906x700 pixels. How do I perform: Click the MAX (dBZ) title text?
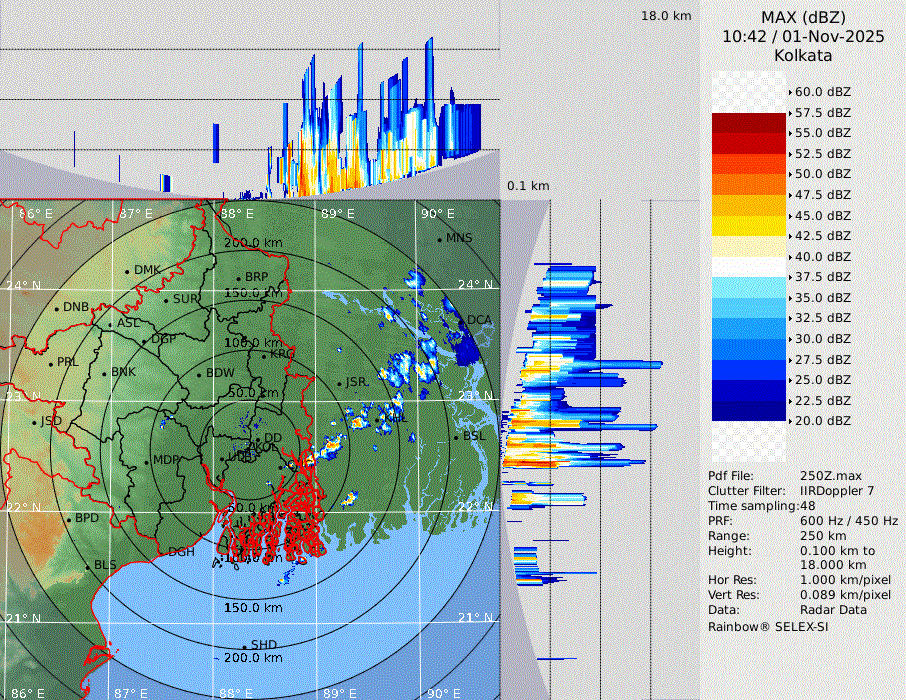[803, 17]
